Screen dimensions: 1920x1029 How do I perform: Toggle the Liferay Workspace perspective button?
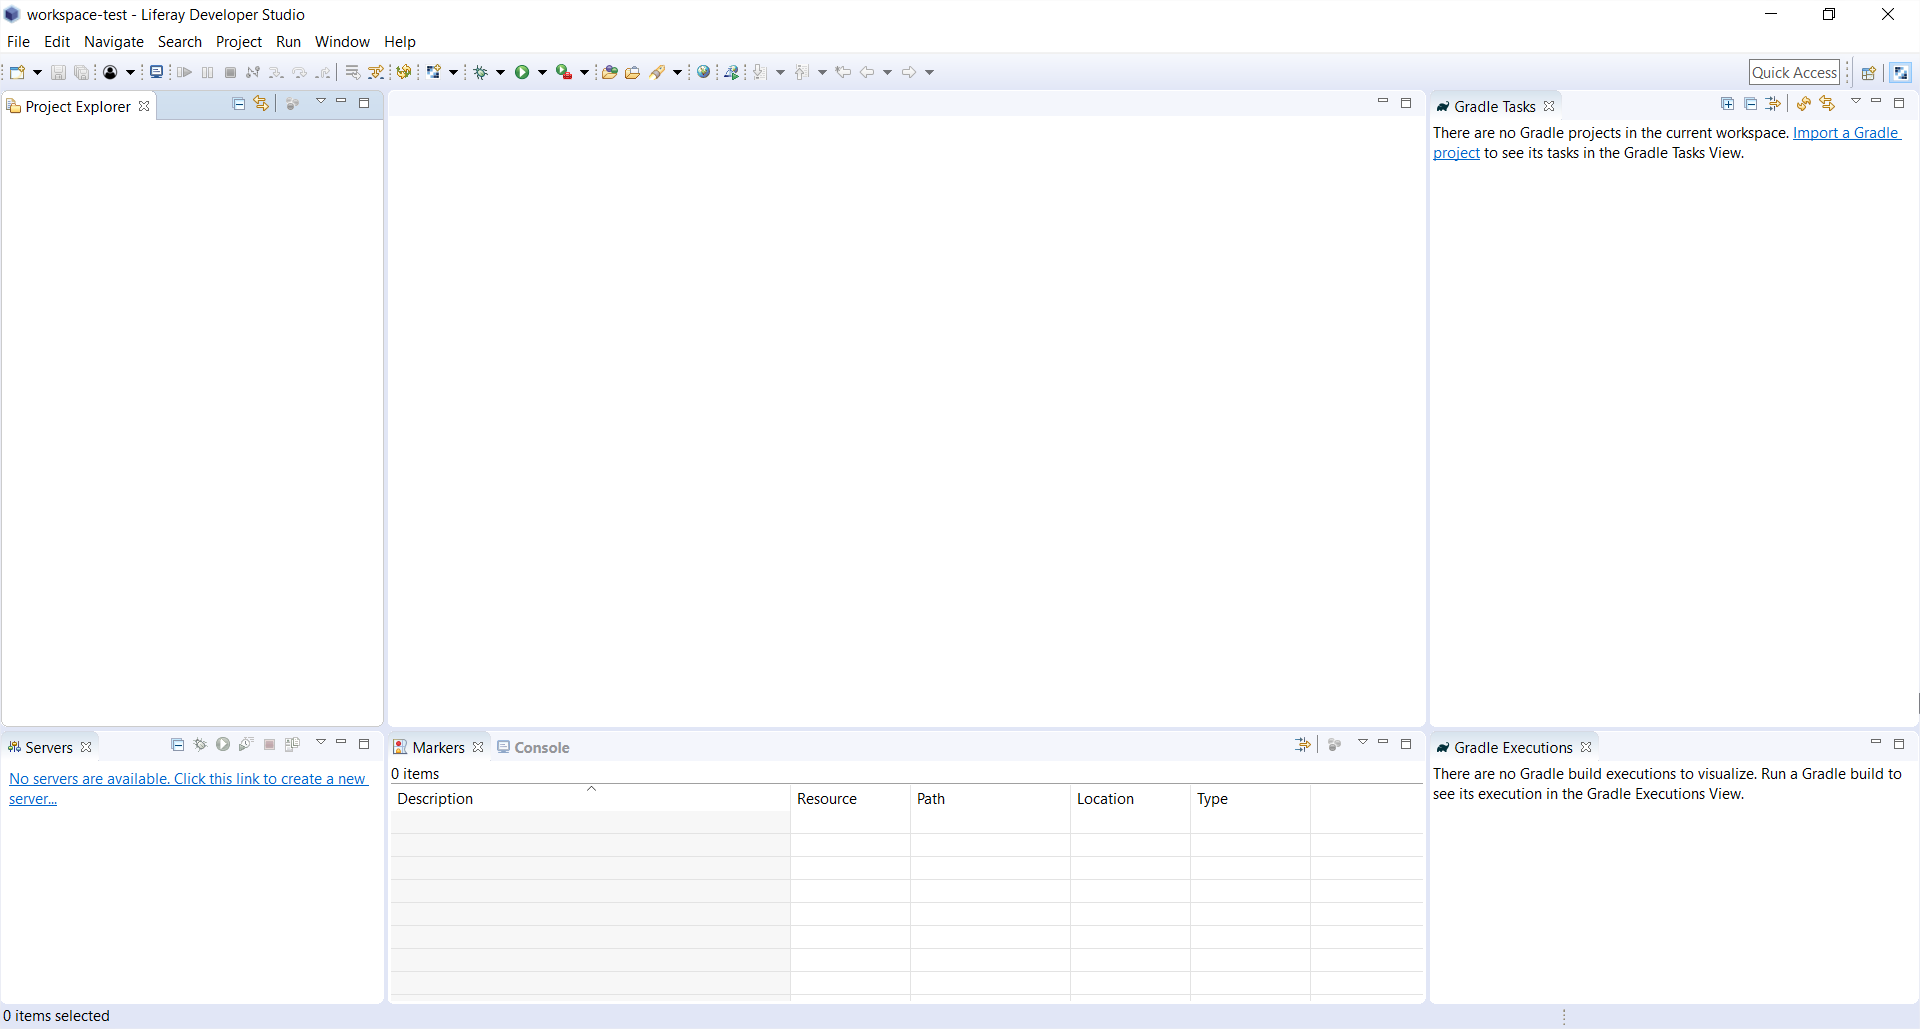pyautogui.click(x=1901, y=72)
